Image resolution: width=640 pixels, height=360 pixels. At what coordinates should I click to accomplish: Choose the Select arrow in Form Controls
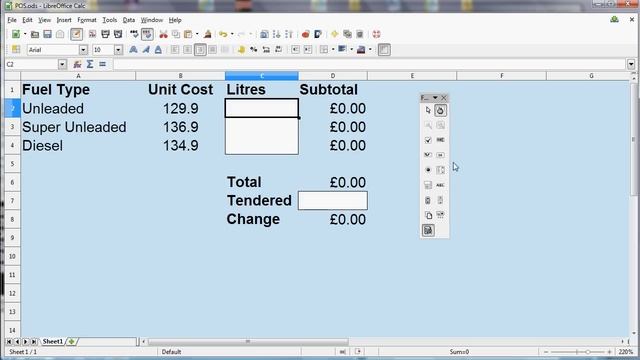(x=428, y=110)
